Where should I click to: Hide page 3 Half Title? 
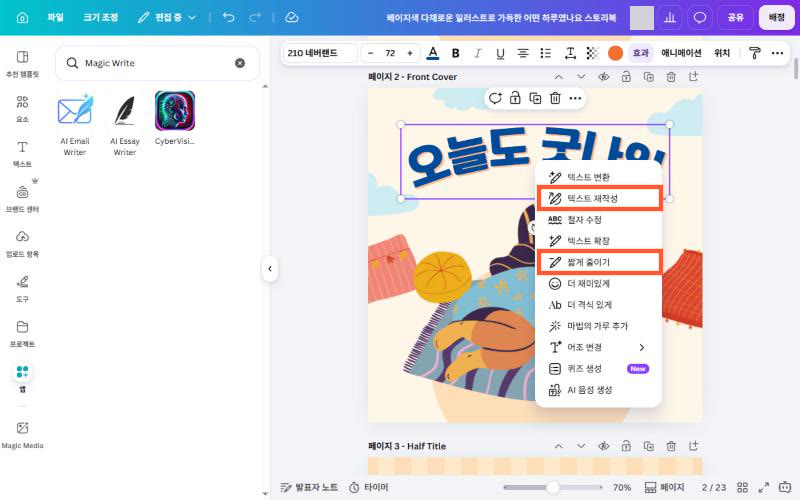pos(604,446)
